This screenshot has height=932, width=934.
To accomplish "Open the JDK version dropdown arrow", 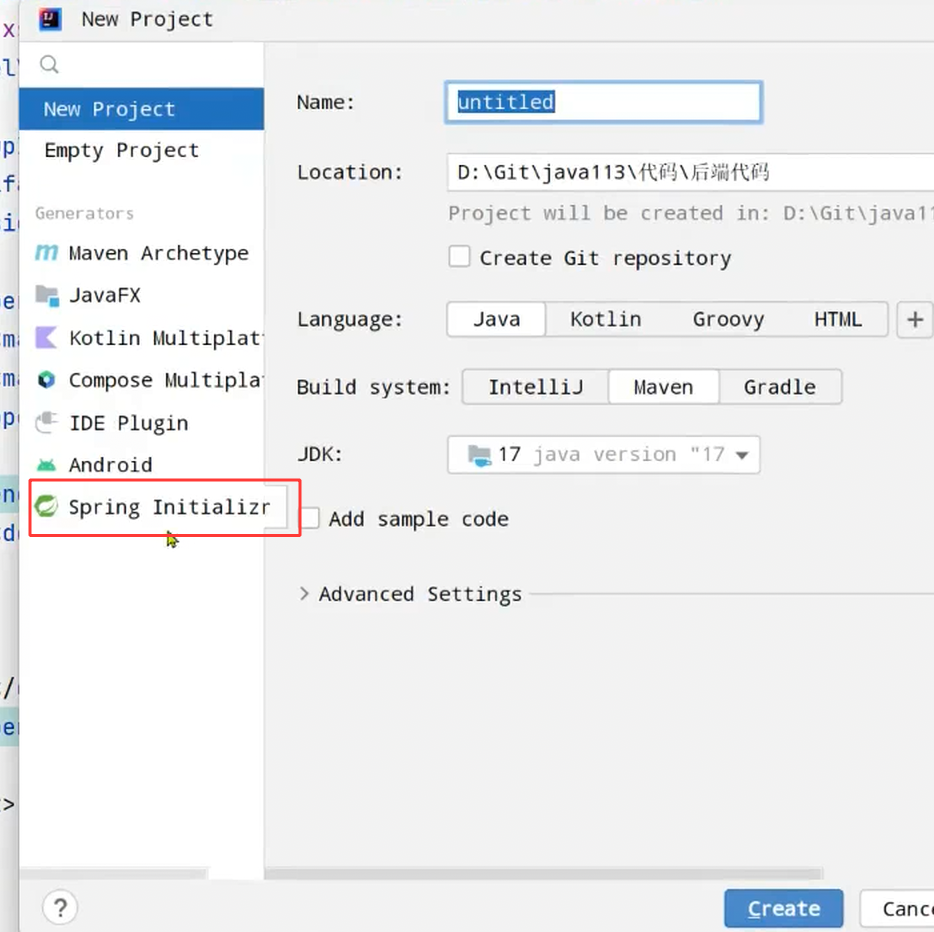I will tap(742, 456).
